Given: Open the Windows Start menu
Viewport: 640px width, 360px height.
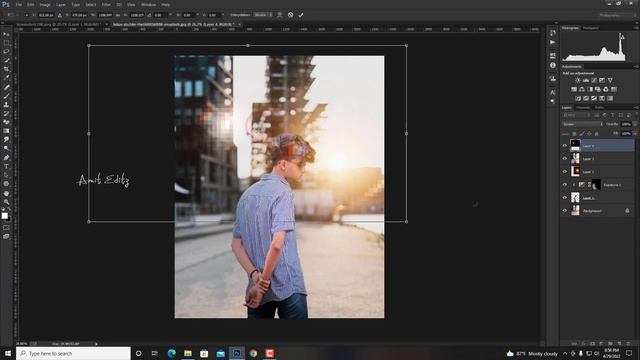Looking at the screenshot, I should (7, 353).
